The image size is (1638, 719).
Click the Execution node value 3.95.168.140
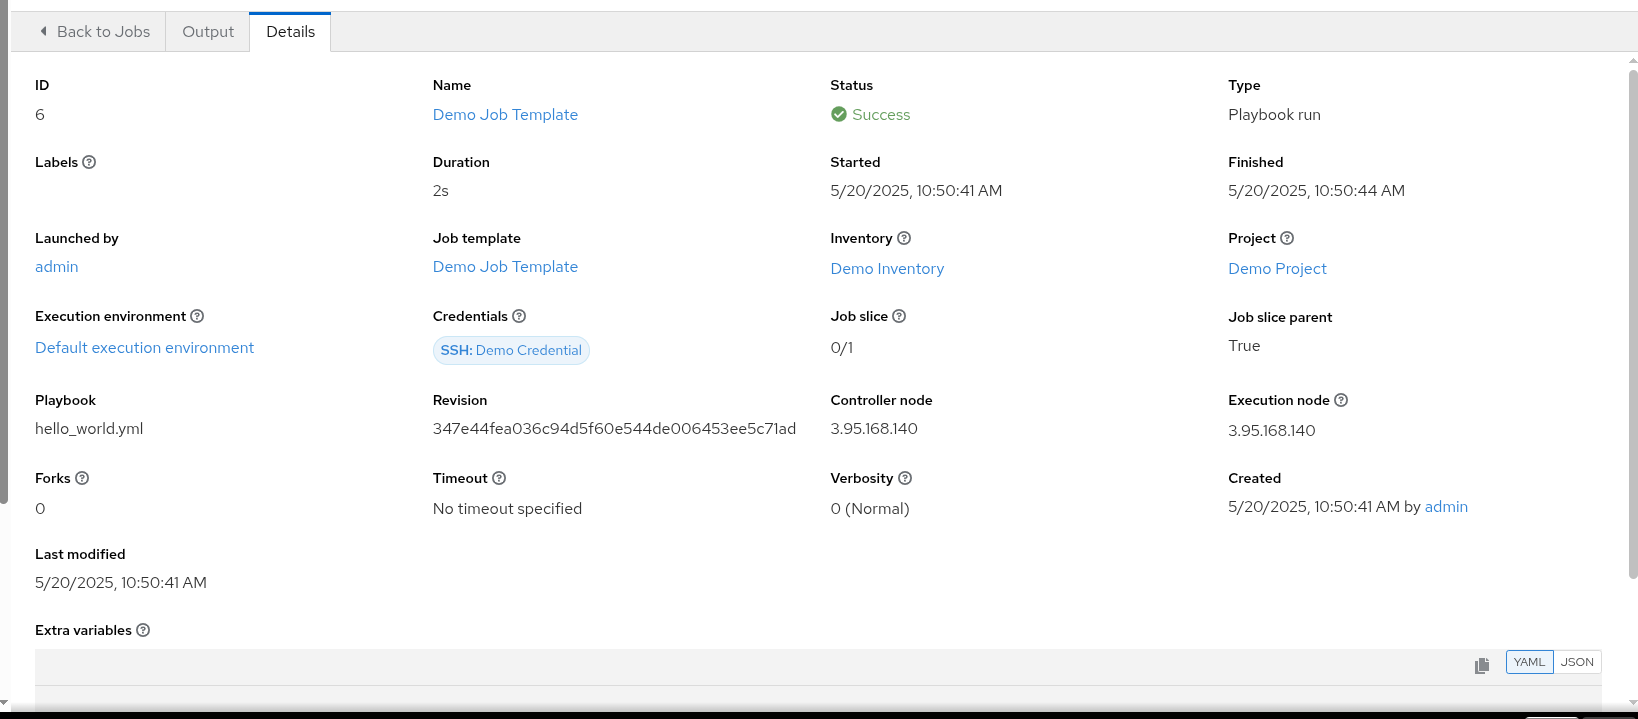coord(1272,431)
